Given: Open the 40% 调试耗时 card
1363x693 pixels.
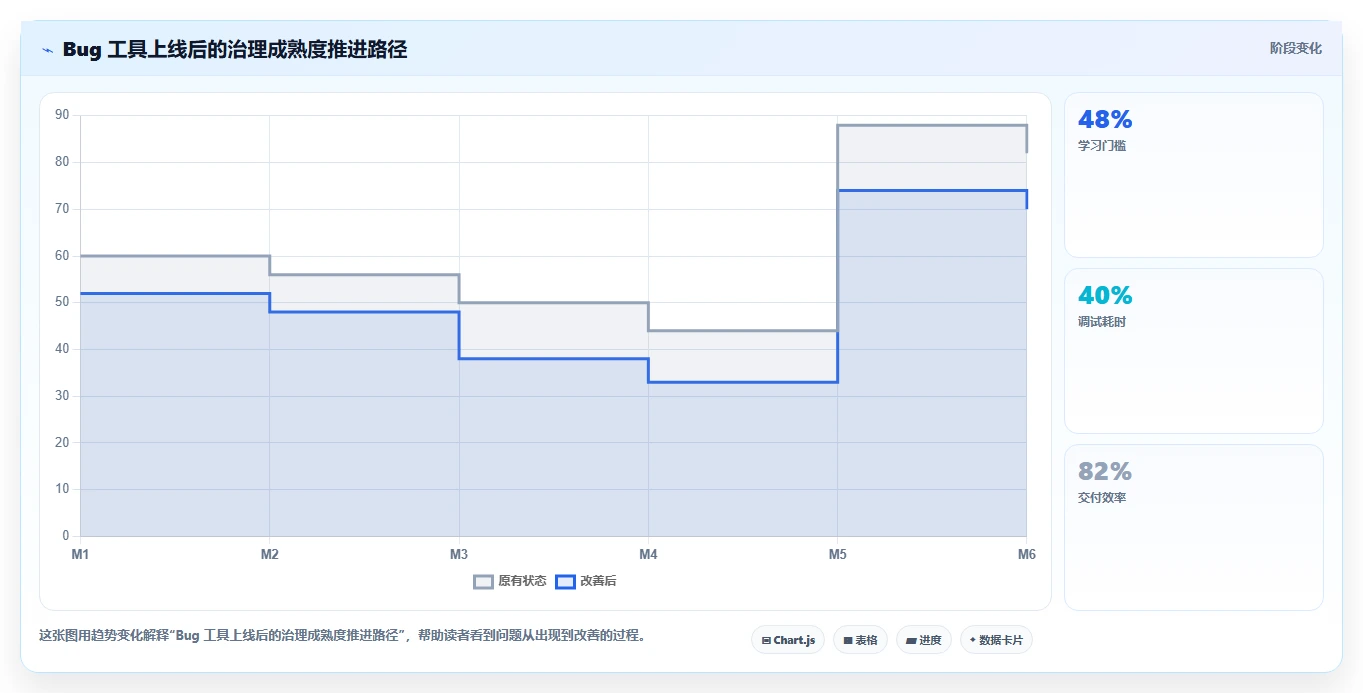Looking at the screenshot, I should tap(1194, 351).
